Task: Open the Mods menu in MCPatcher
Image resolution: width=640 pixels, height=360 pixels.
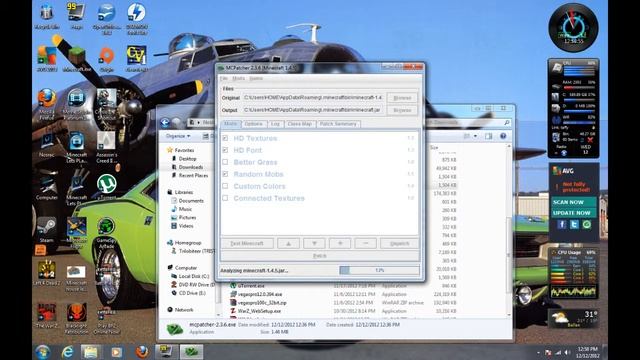Action: [x=238, y=78]
